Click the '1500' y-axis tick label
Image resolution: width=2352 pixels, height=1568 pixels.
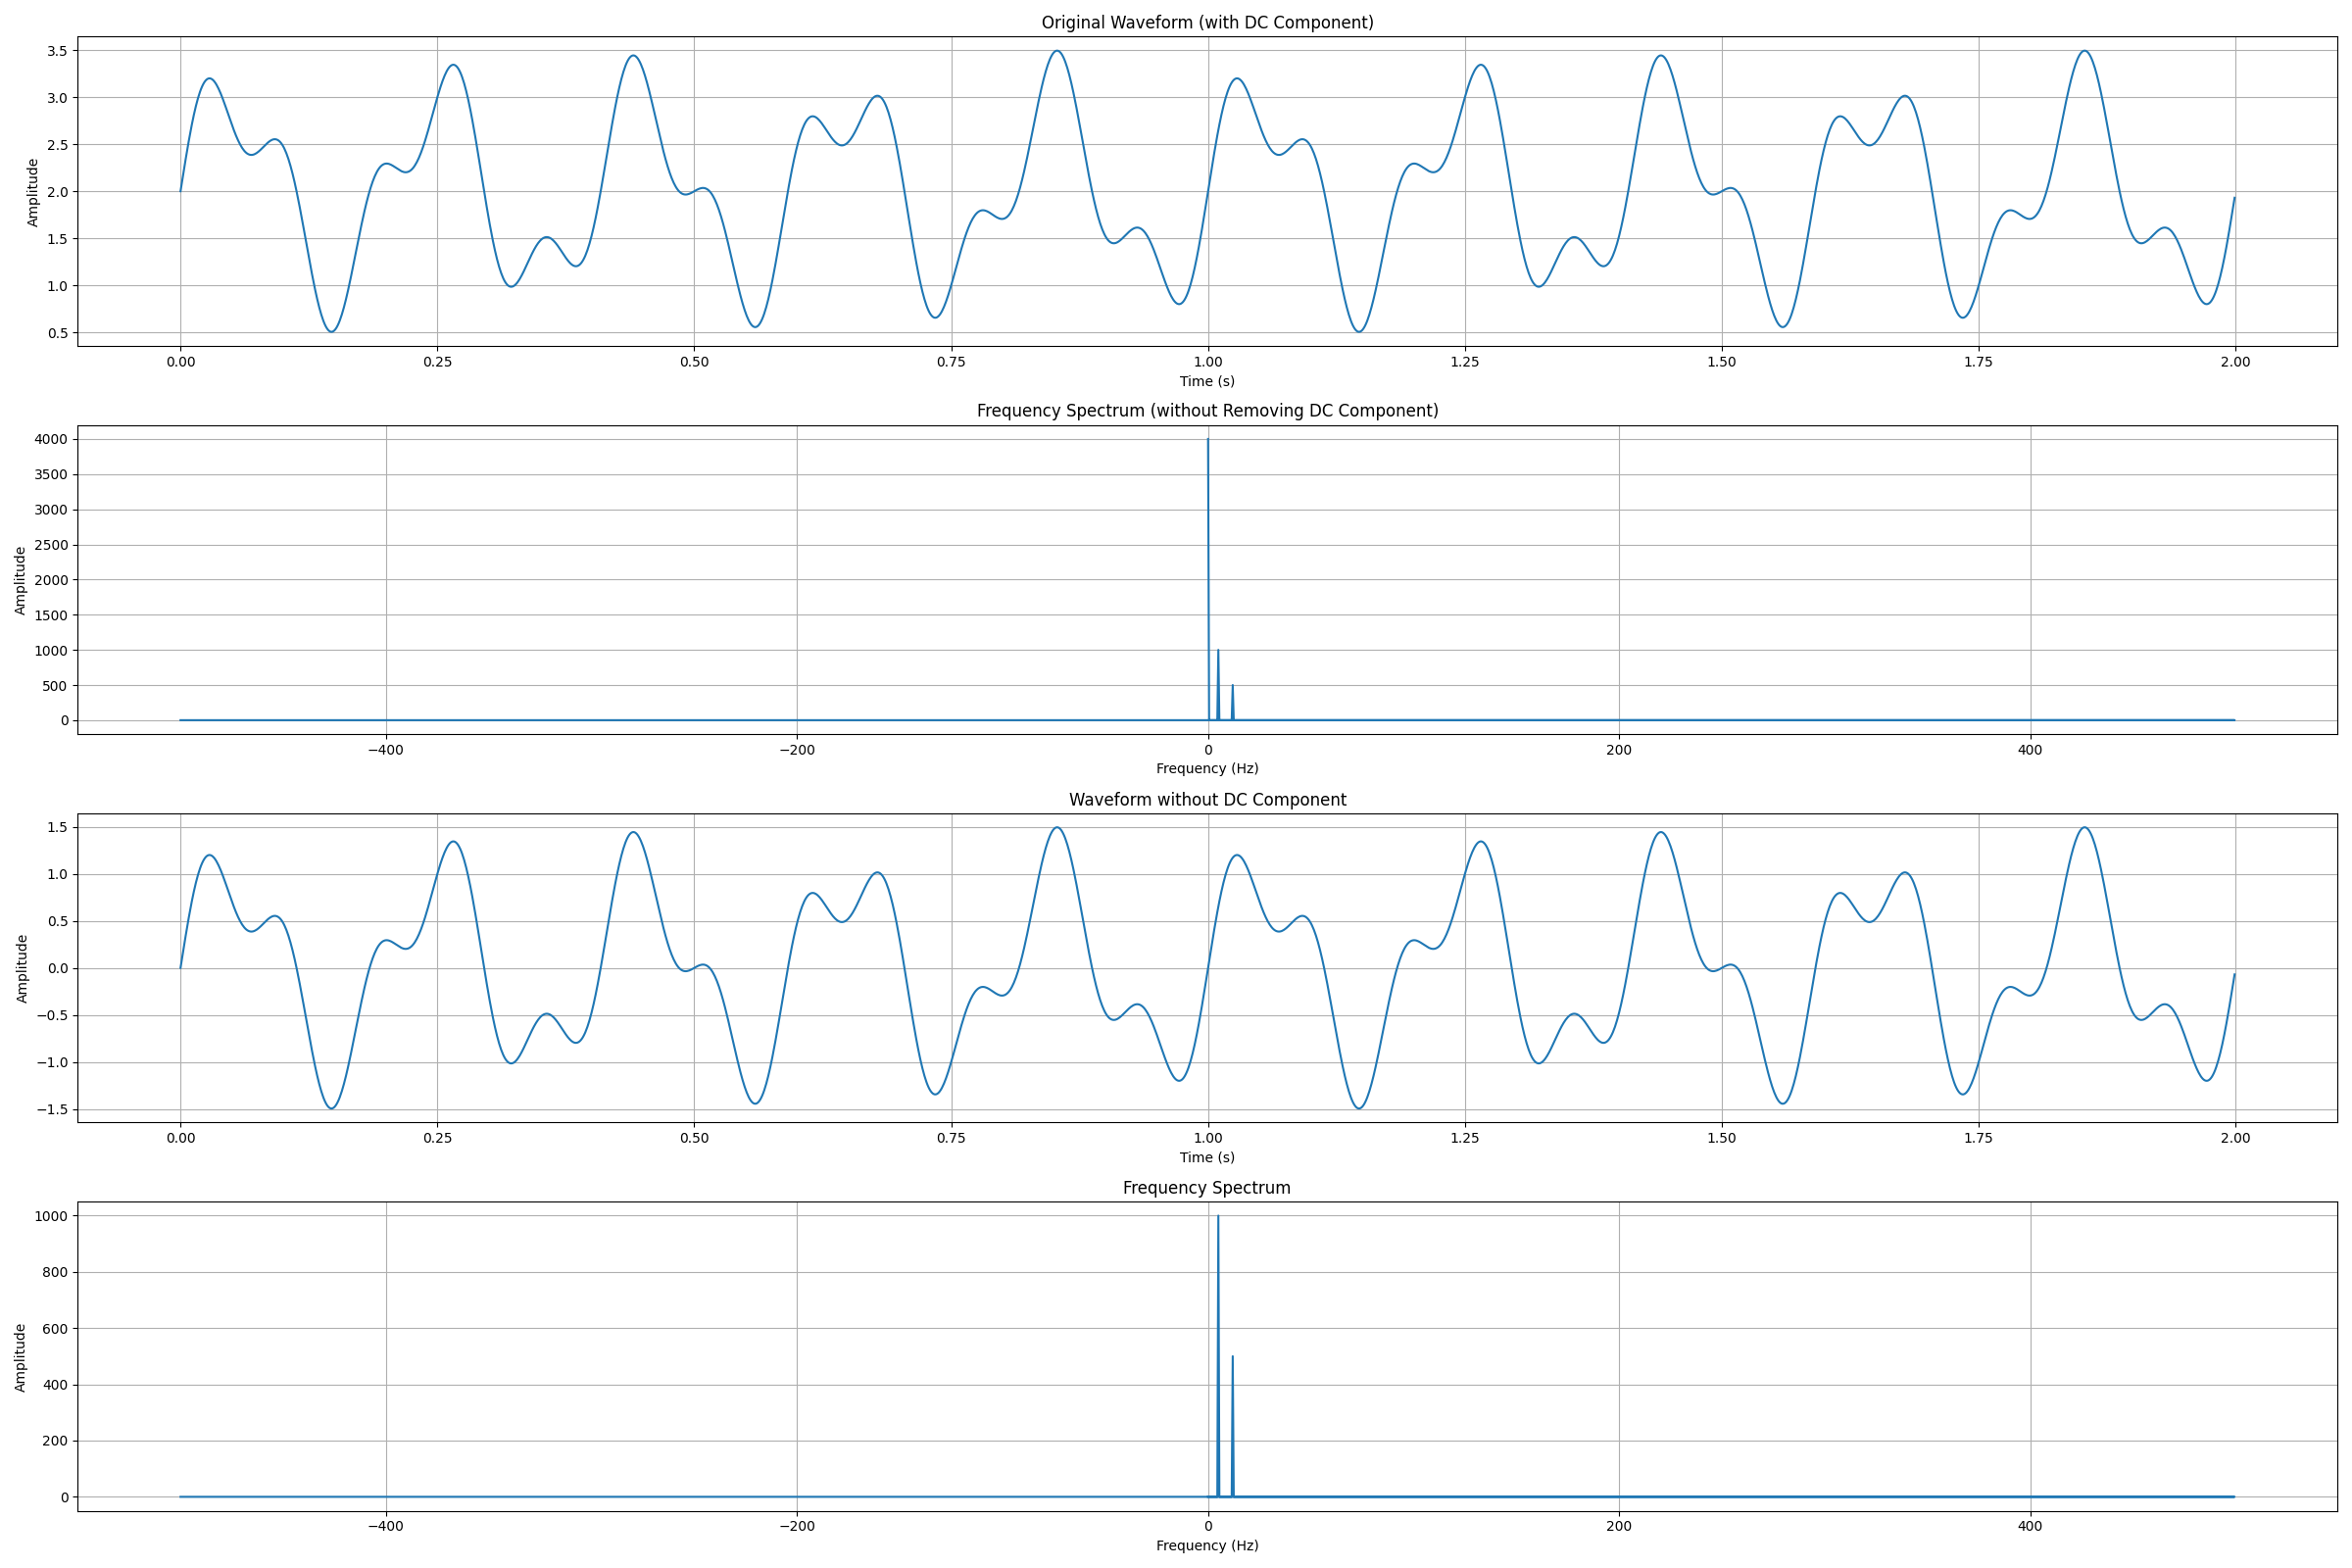coord(51,615)
